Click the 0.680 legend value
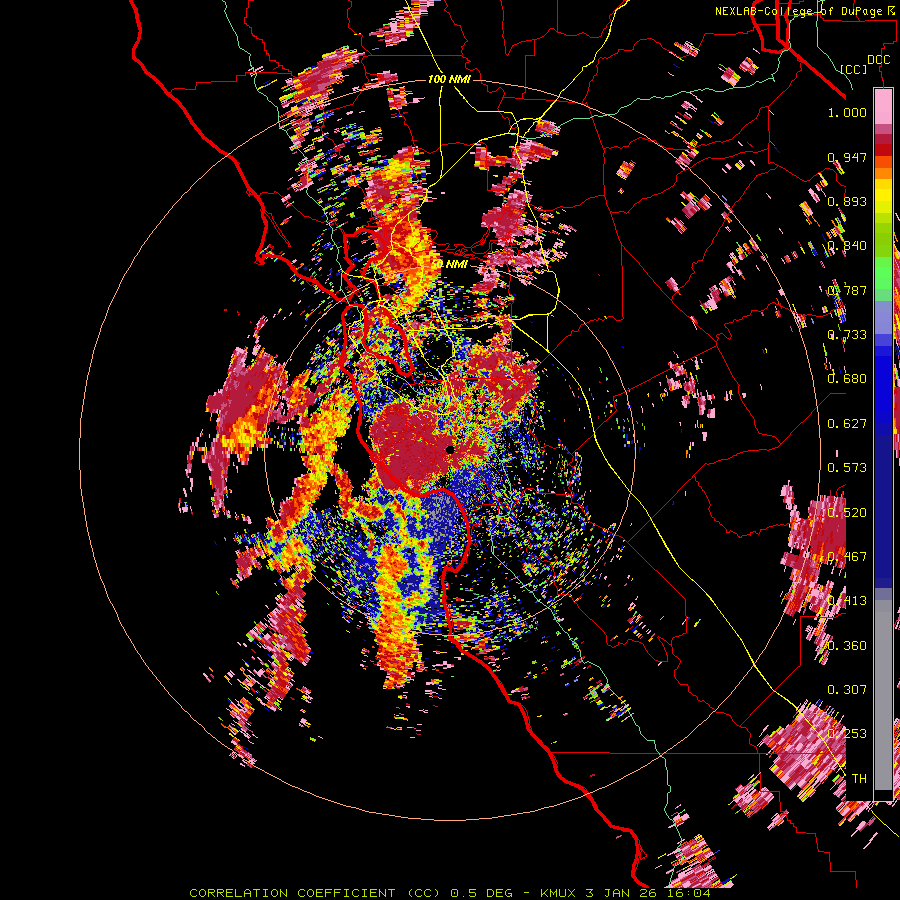Viewport: 900px width, 900px height. point(847,379)
